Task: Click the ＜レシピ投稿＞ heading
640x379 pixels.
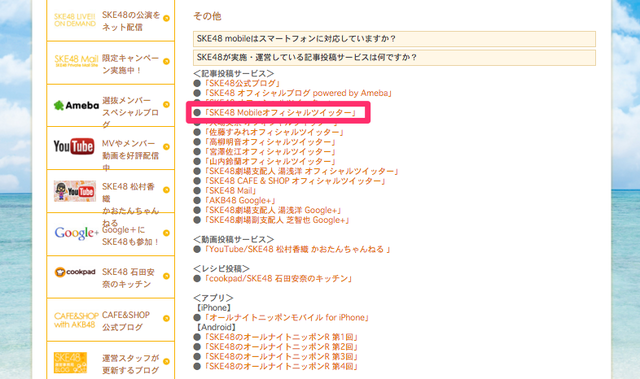Action: 222,269
